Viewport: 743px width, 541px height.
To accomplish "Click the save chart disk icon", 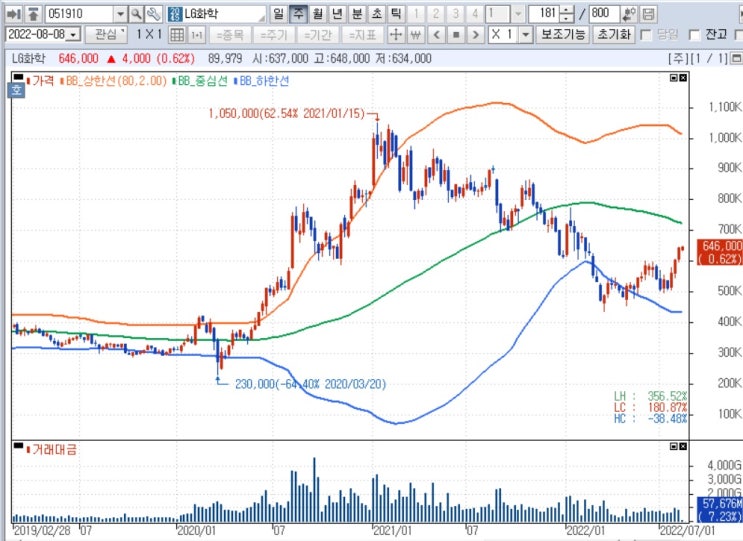I will (648, 14).
